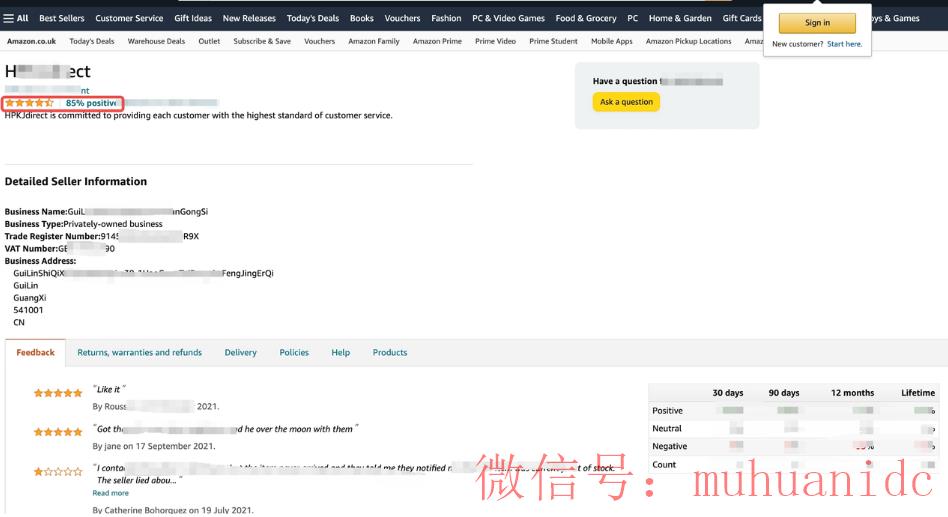Go to Best Sellers in top navigation
The width and height of the screenshot is (948, 517).
[x=62, y=18]
